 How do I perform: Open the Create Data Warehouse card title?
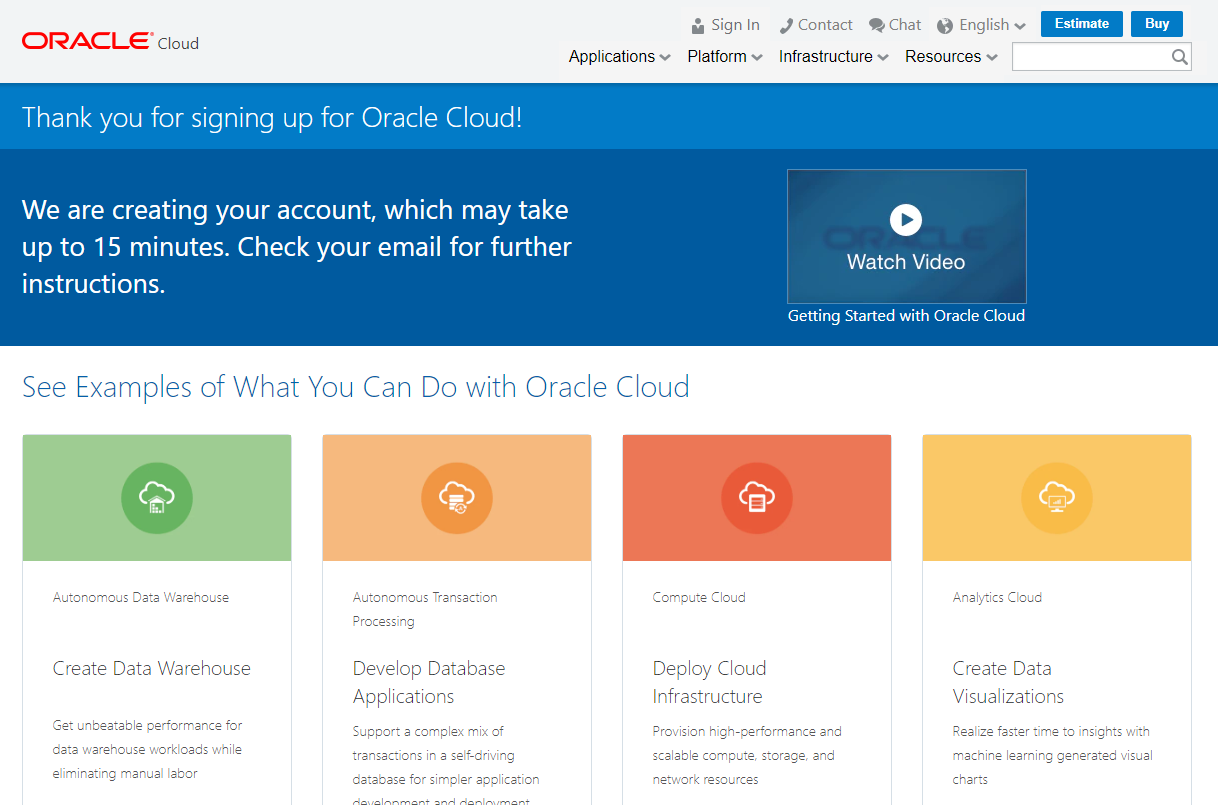tap(152, 669)
